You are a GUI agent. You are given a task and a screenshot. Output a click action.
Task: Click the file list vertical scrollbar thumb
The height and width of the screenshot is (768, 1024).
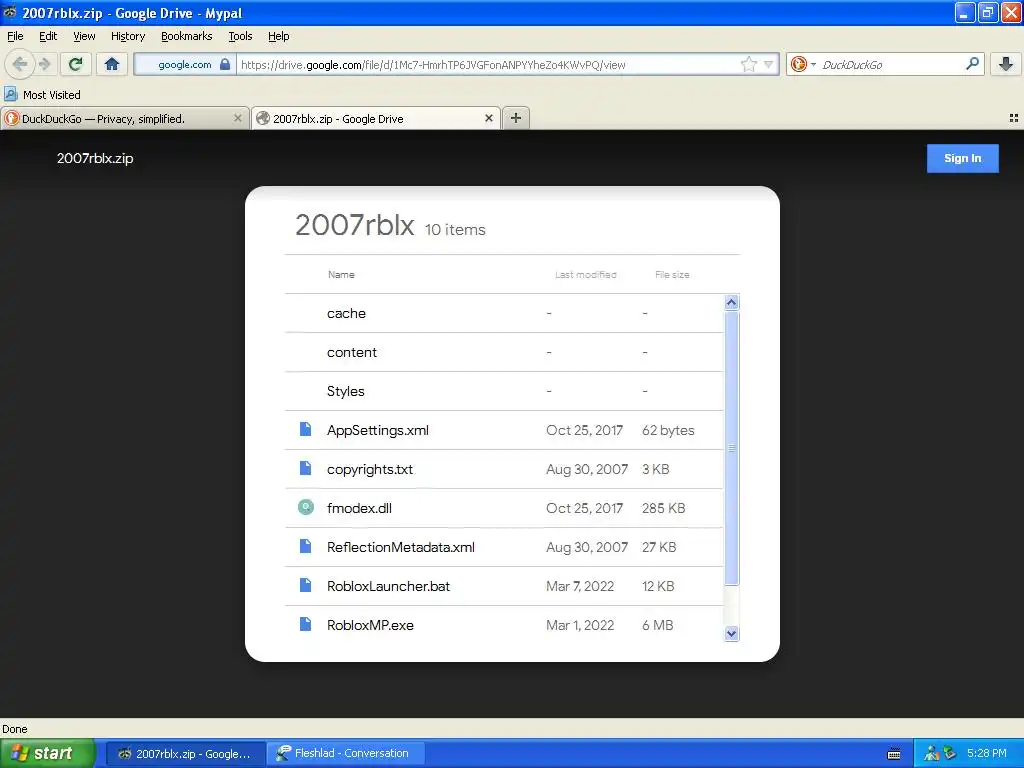(x=731, y=448)
